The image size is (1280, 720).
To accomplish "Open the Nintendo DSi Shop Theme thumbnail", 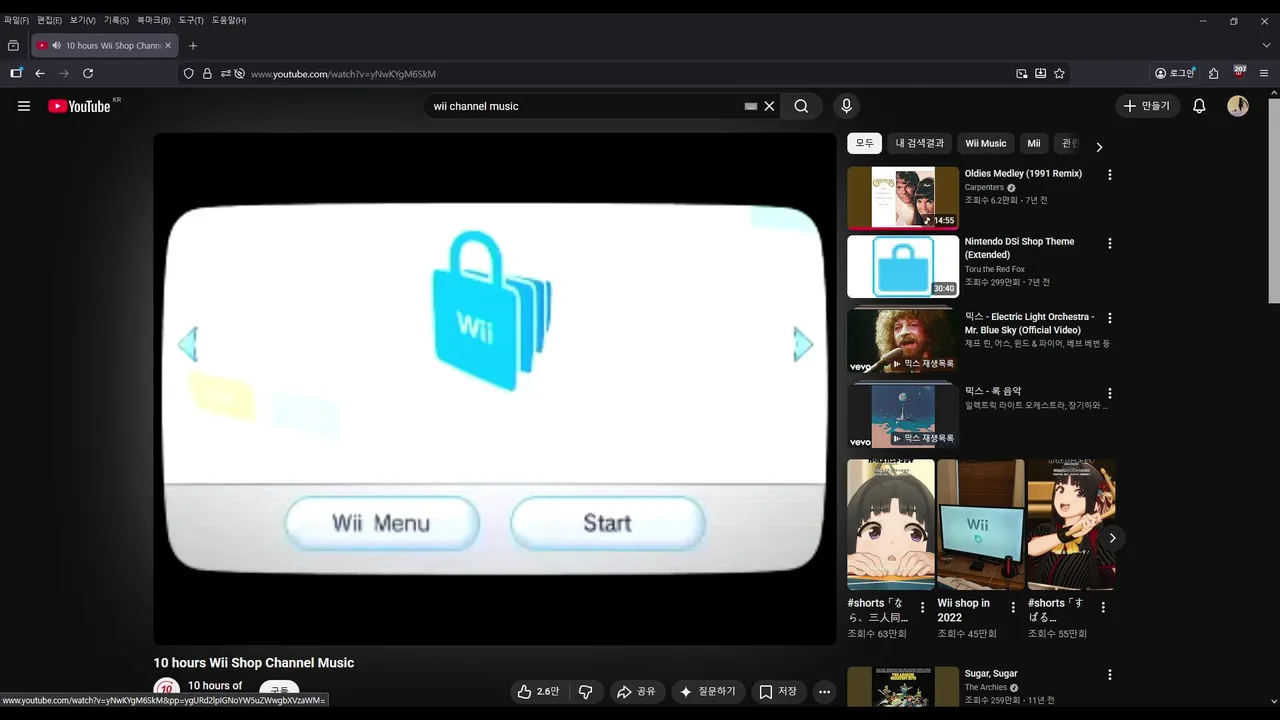I will pos(903,266).
